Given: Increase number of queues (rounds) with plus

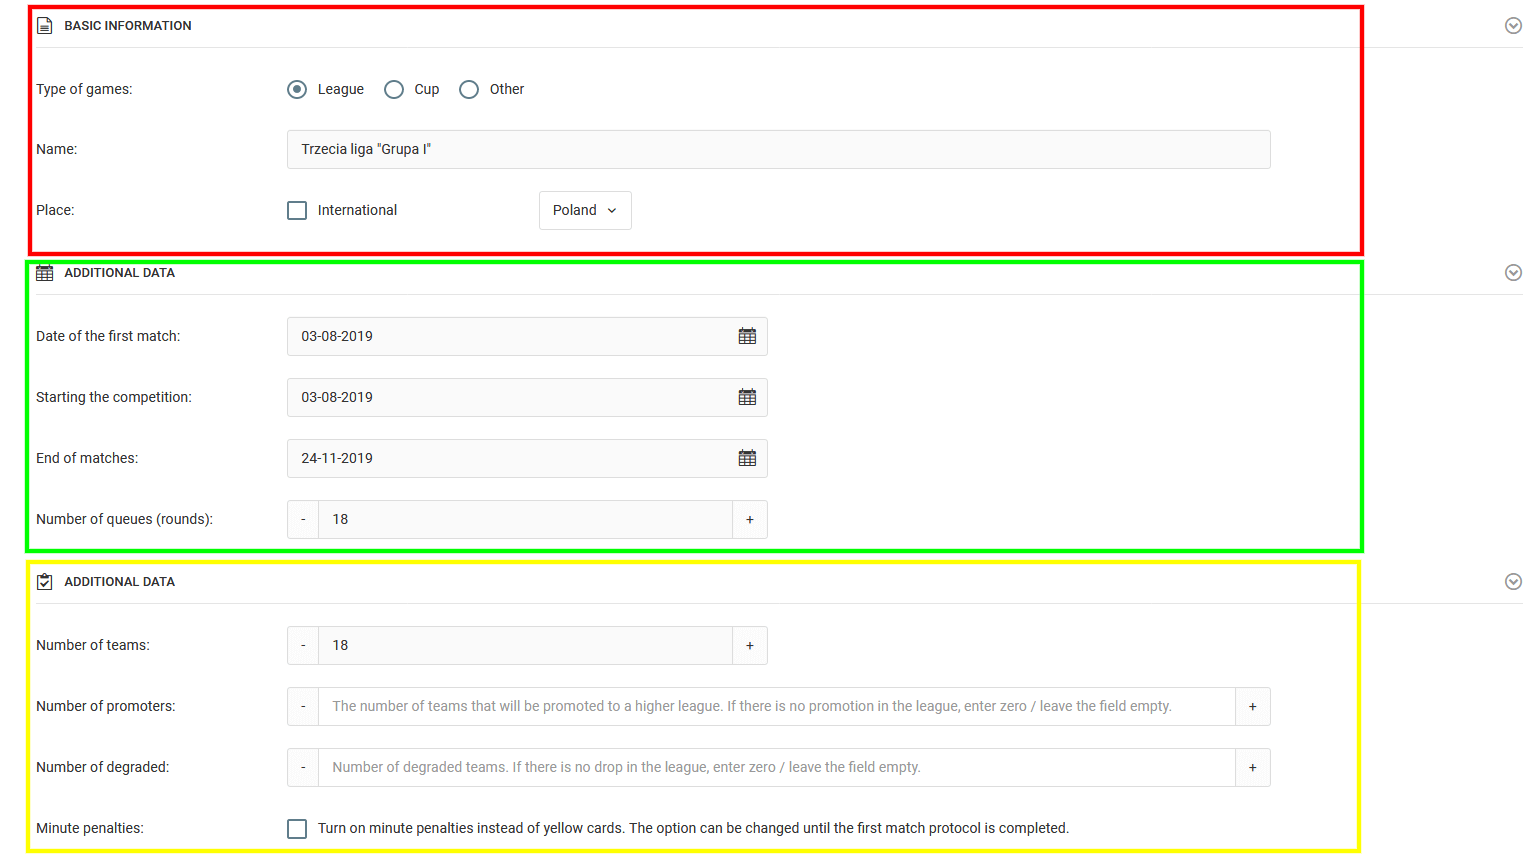Looking at the screenshot, I should click(x=750, y=520).
